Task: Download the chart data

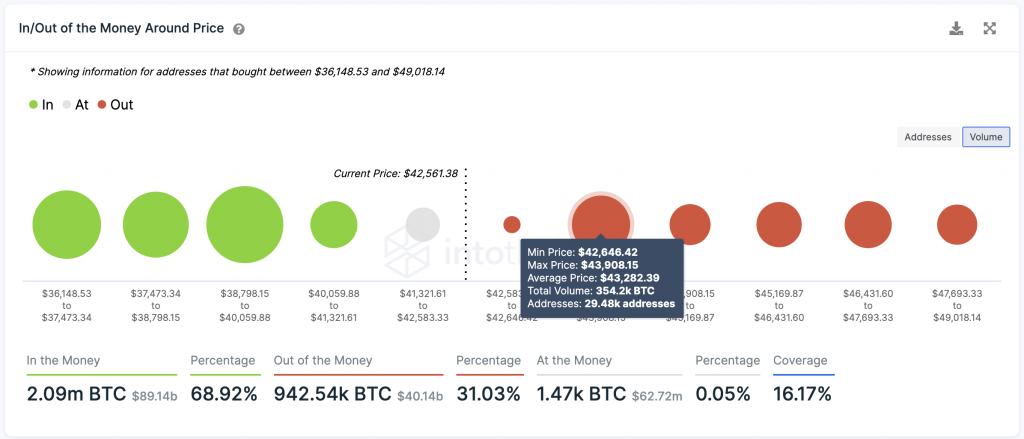Action: tap(956, 29)
